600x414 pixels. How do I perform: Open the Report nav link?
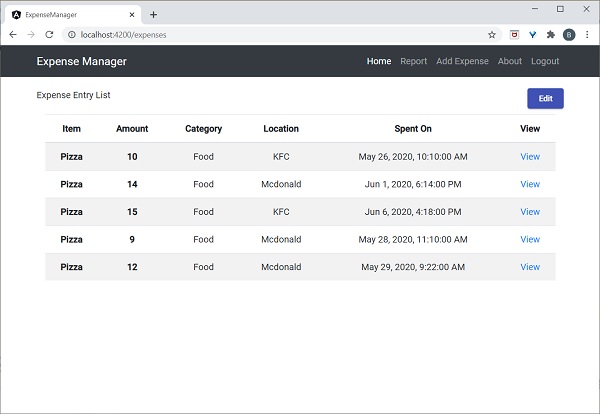click(x=414, y=61)
